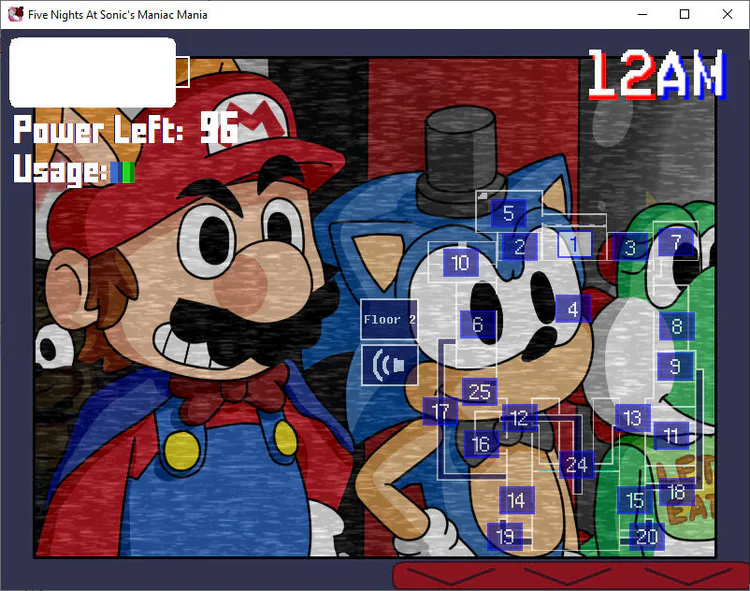Show camera 18
Screen dimensions: 750x591
point(676,492)
